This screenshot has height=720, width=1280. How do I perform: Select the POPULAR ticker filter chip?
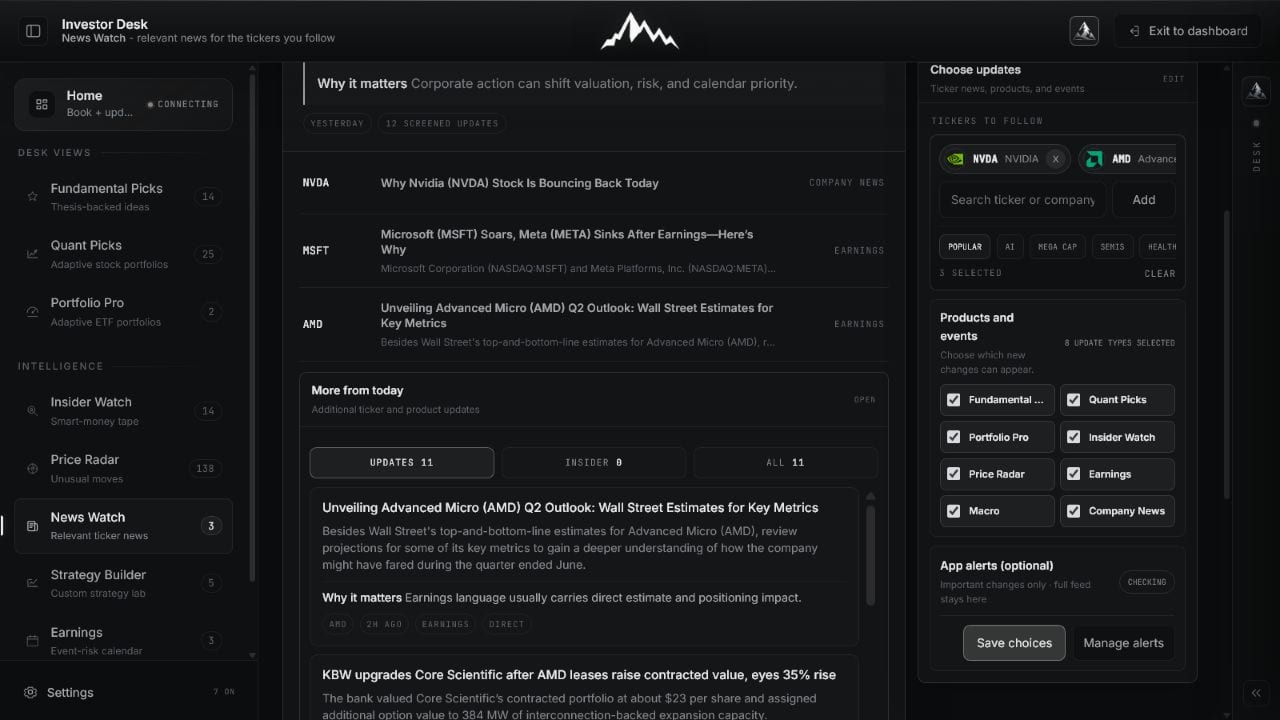pos(965,246)
